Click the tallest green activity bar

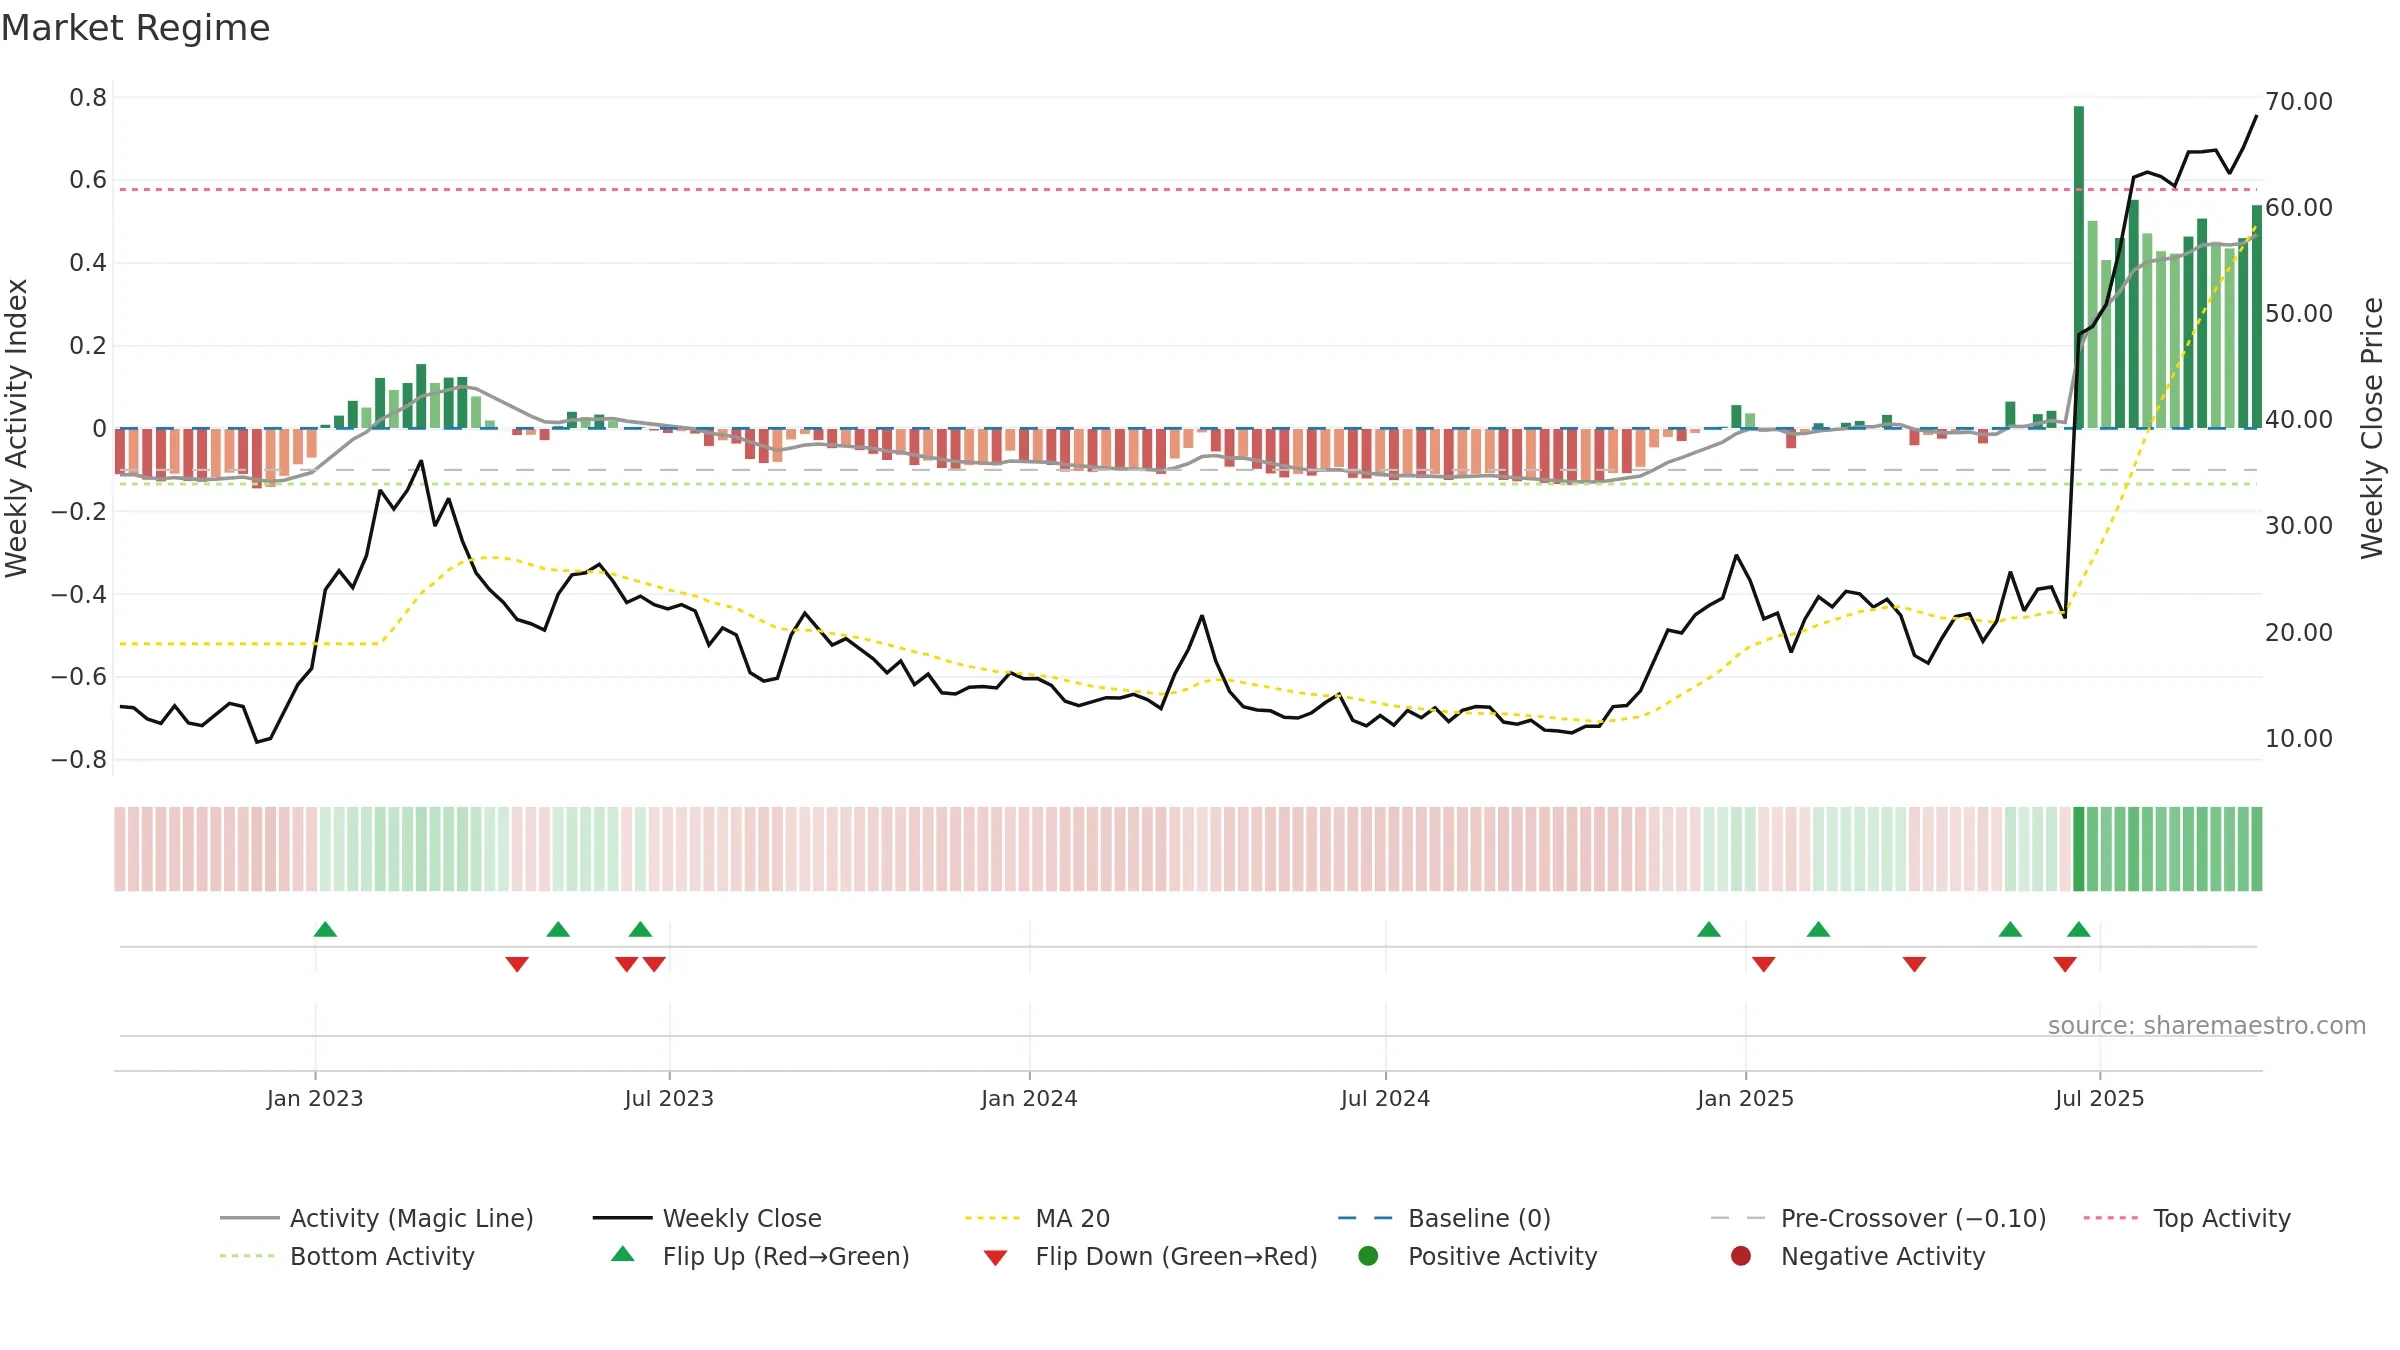click(2079, 267)
